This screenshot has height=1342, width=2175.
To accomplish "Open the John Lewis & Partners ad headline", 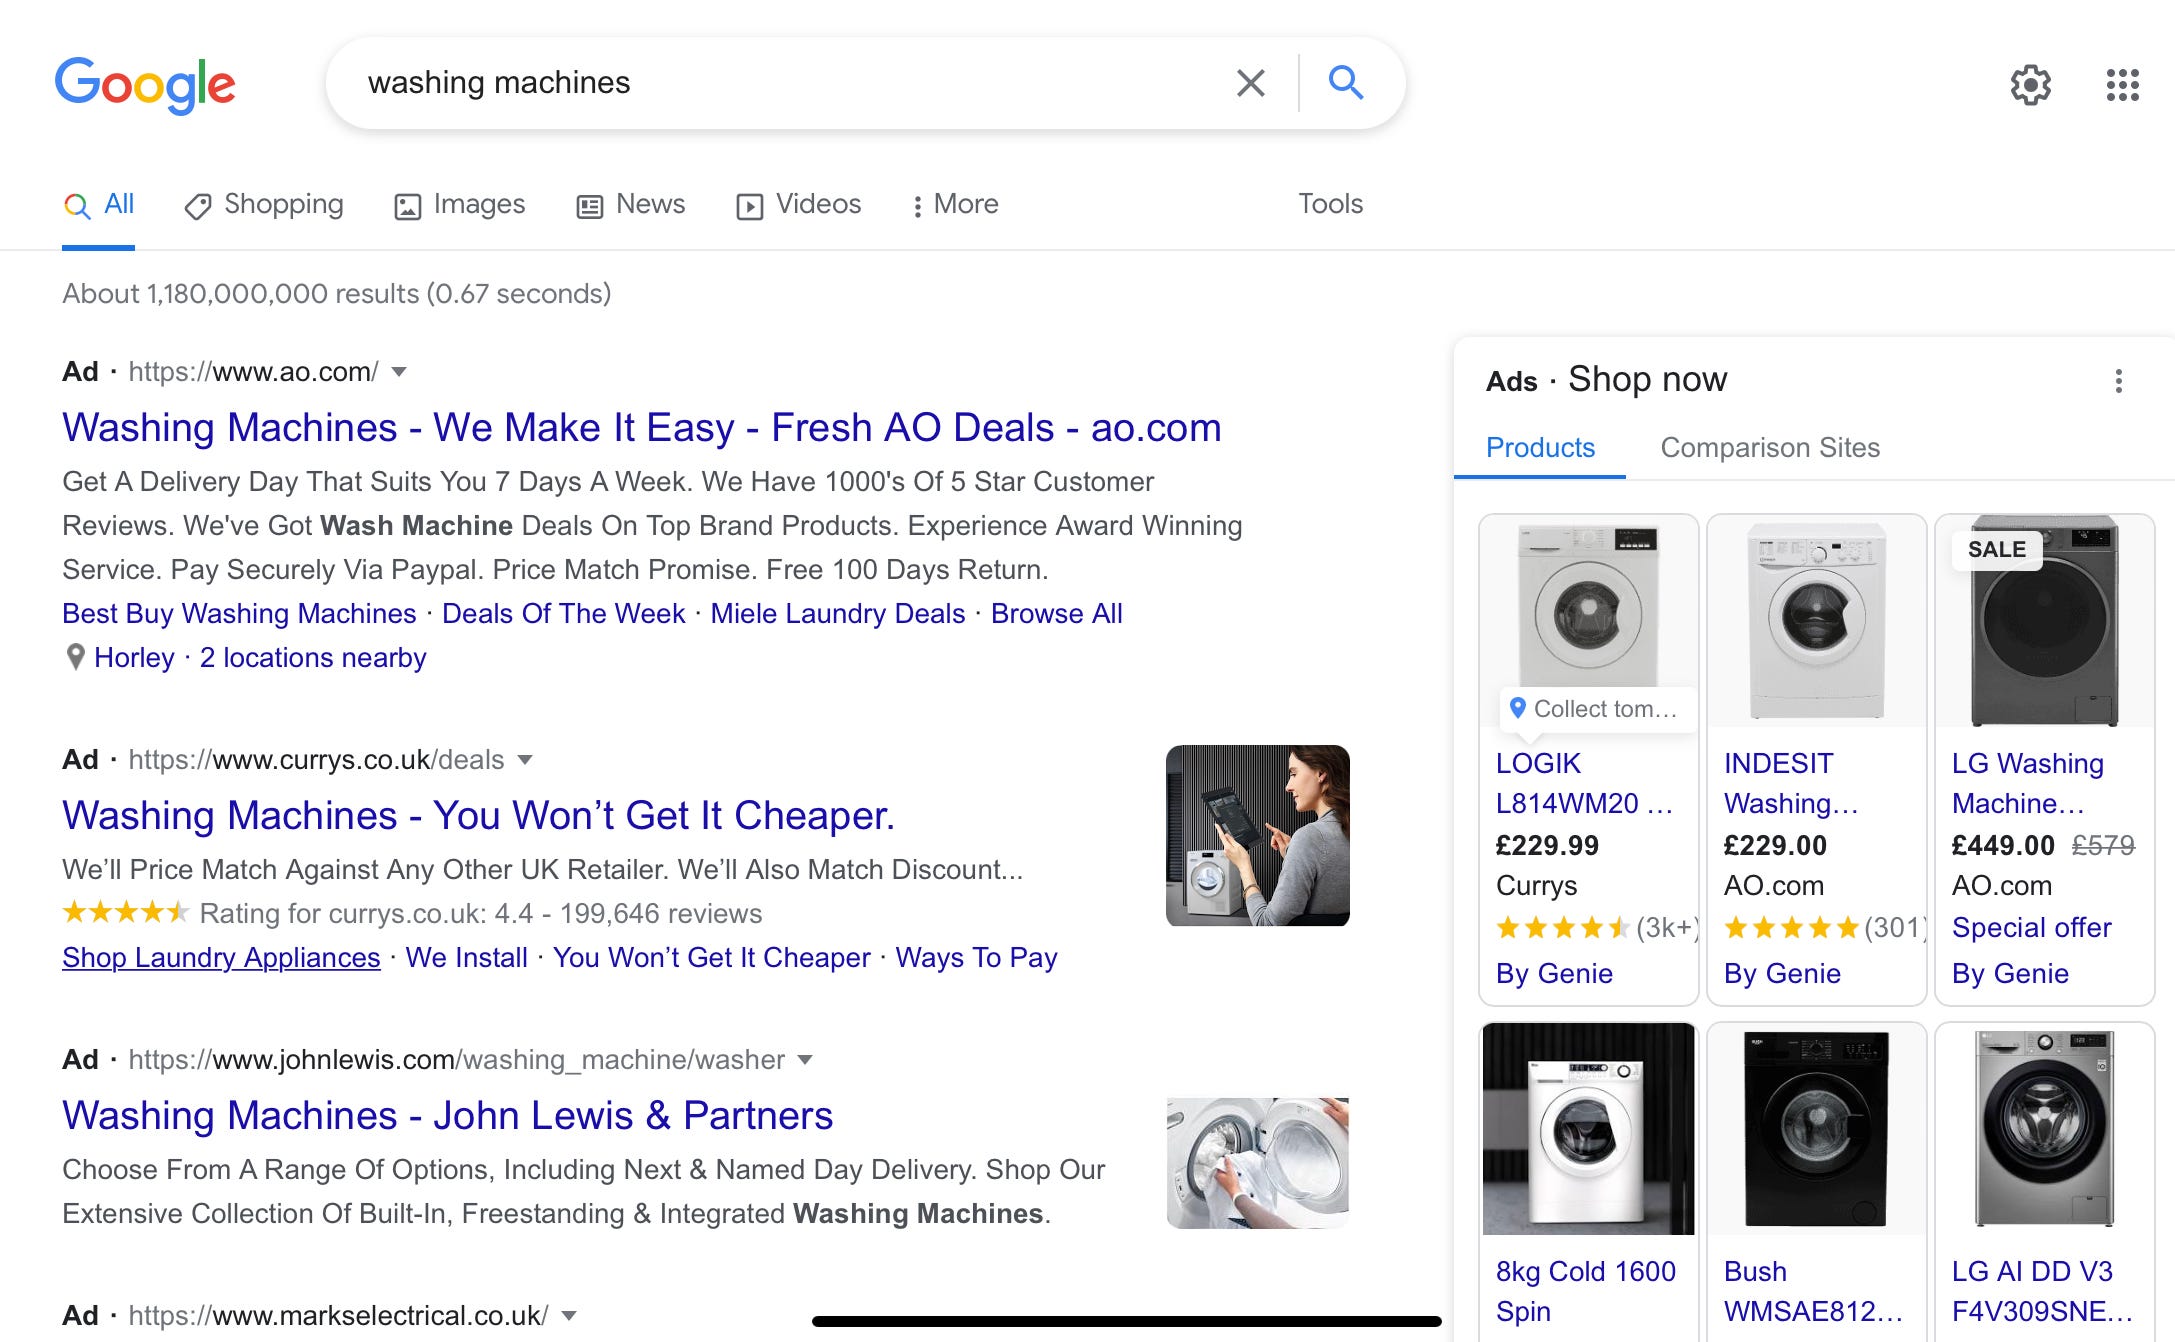I will point(447,1116).
